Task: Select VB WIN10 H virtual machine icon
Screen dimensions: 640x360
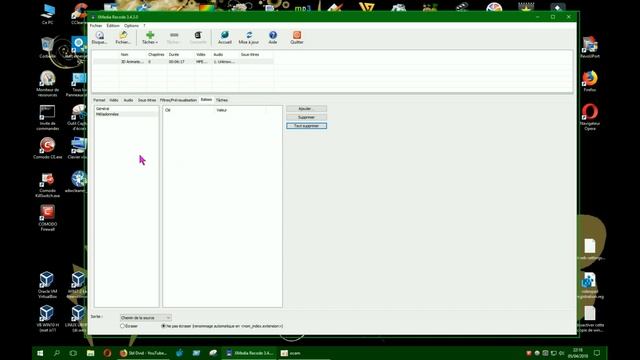Action: (47, 318)
